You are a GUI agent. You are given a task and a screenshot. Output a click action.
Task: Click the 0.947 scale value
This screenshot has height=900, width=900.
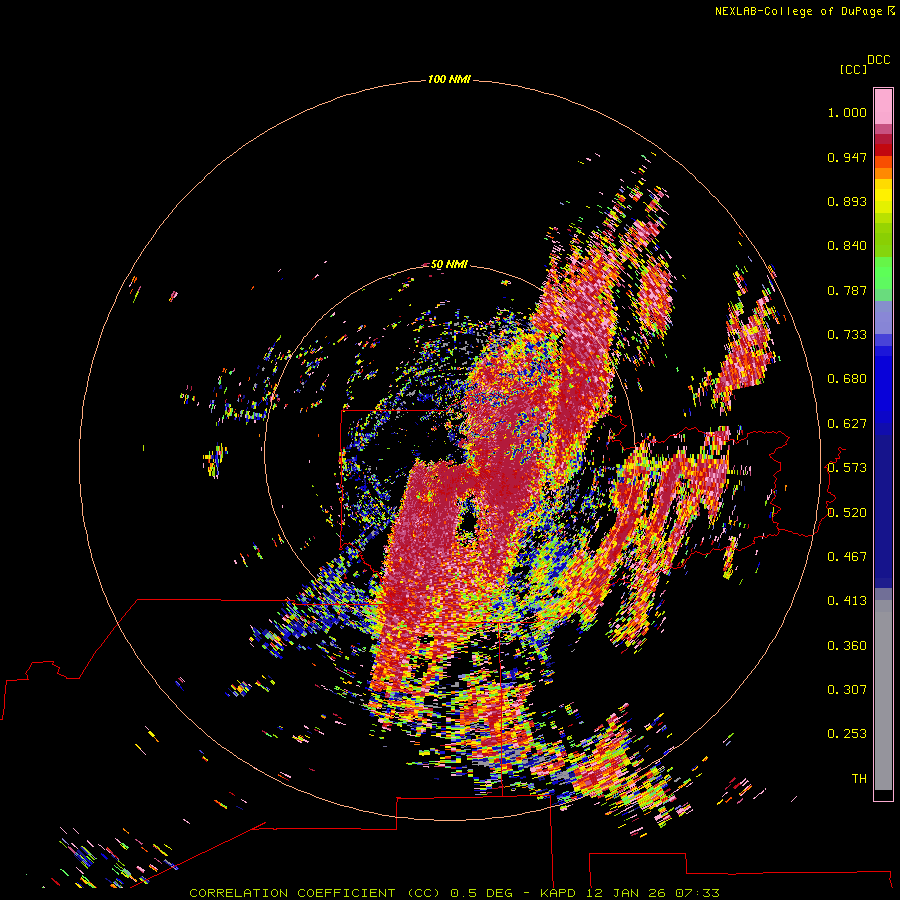[x=847, y=157]
